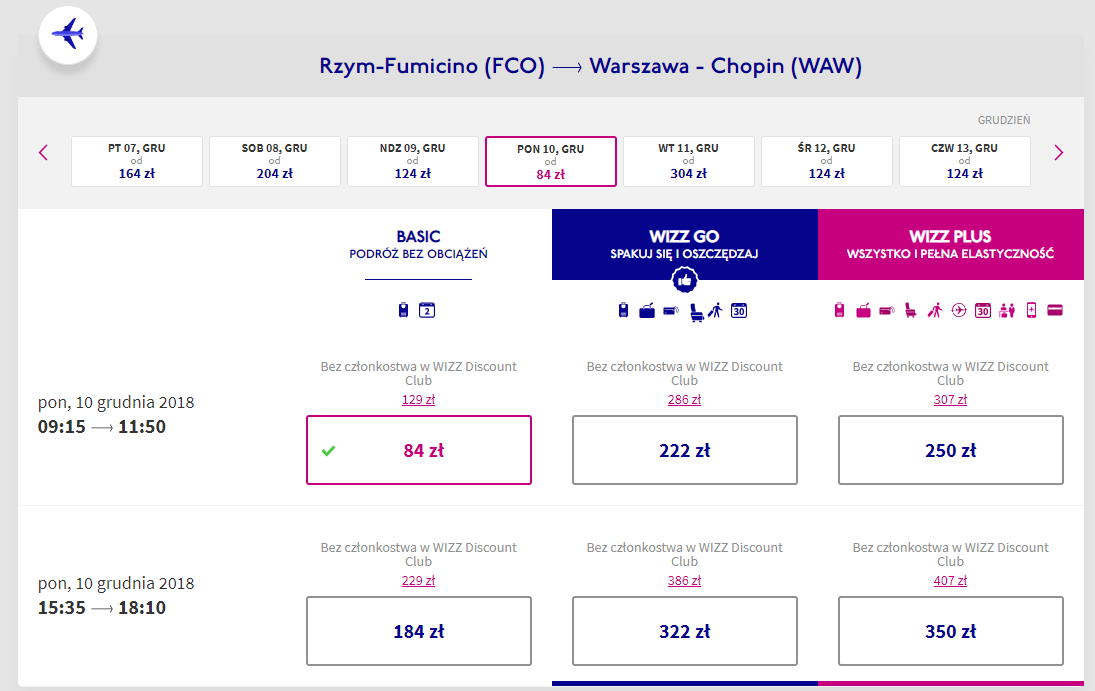Select the 350 zł WIZZ PLUS fare

[x=950, y=631]
